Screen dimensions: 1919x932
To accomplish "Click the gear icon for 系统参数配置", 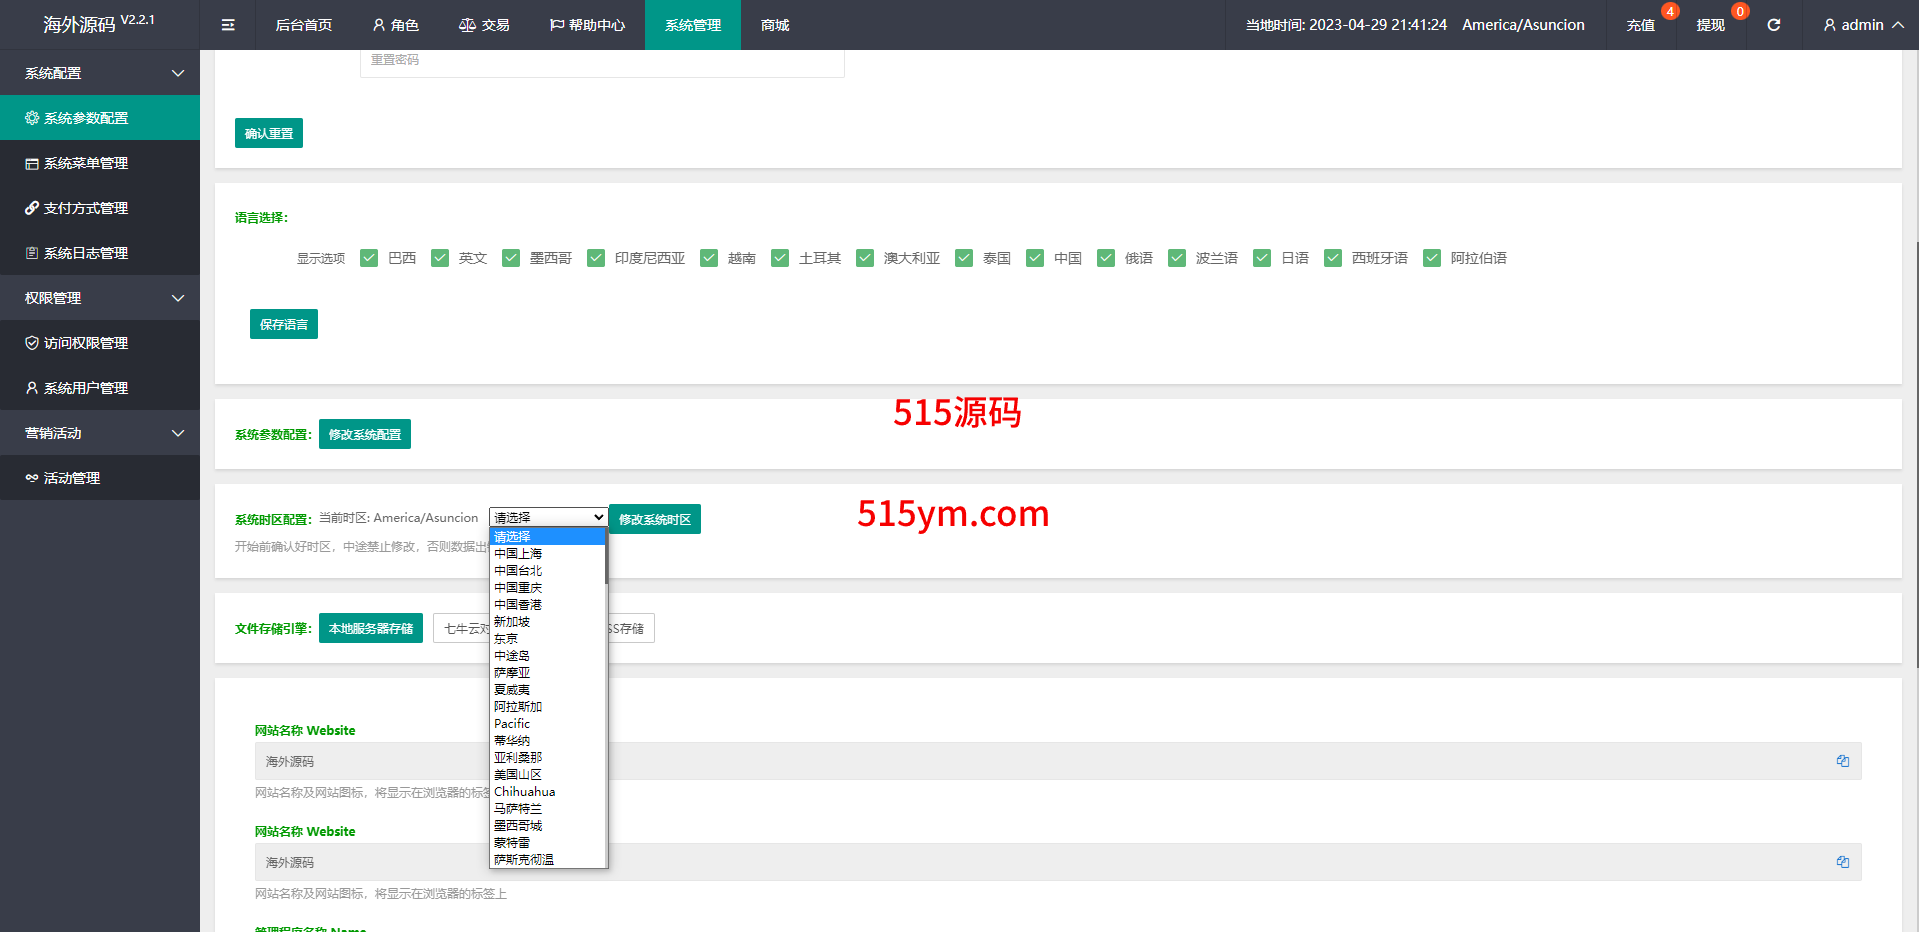I will [32, 118].
